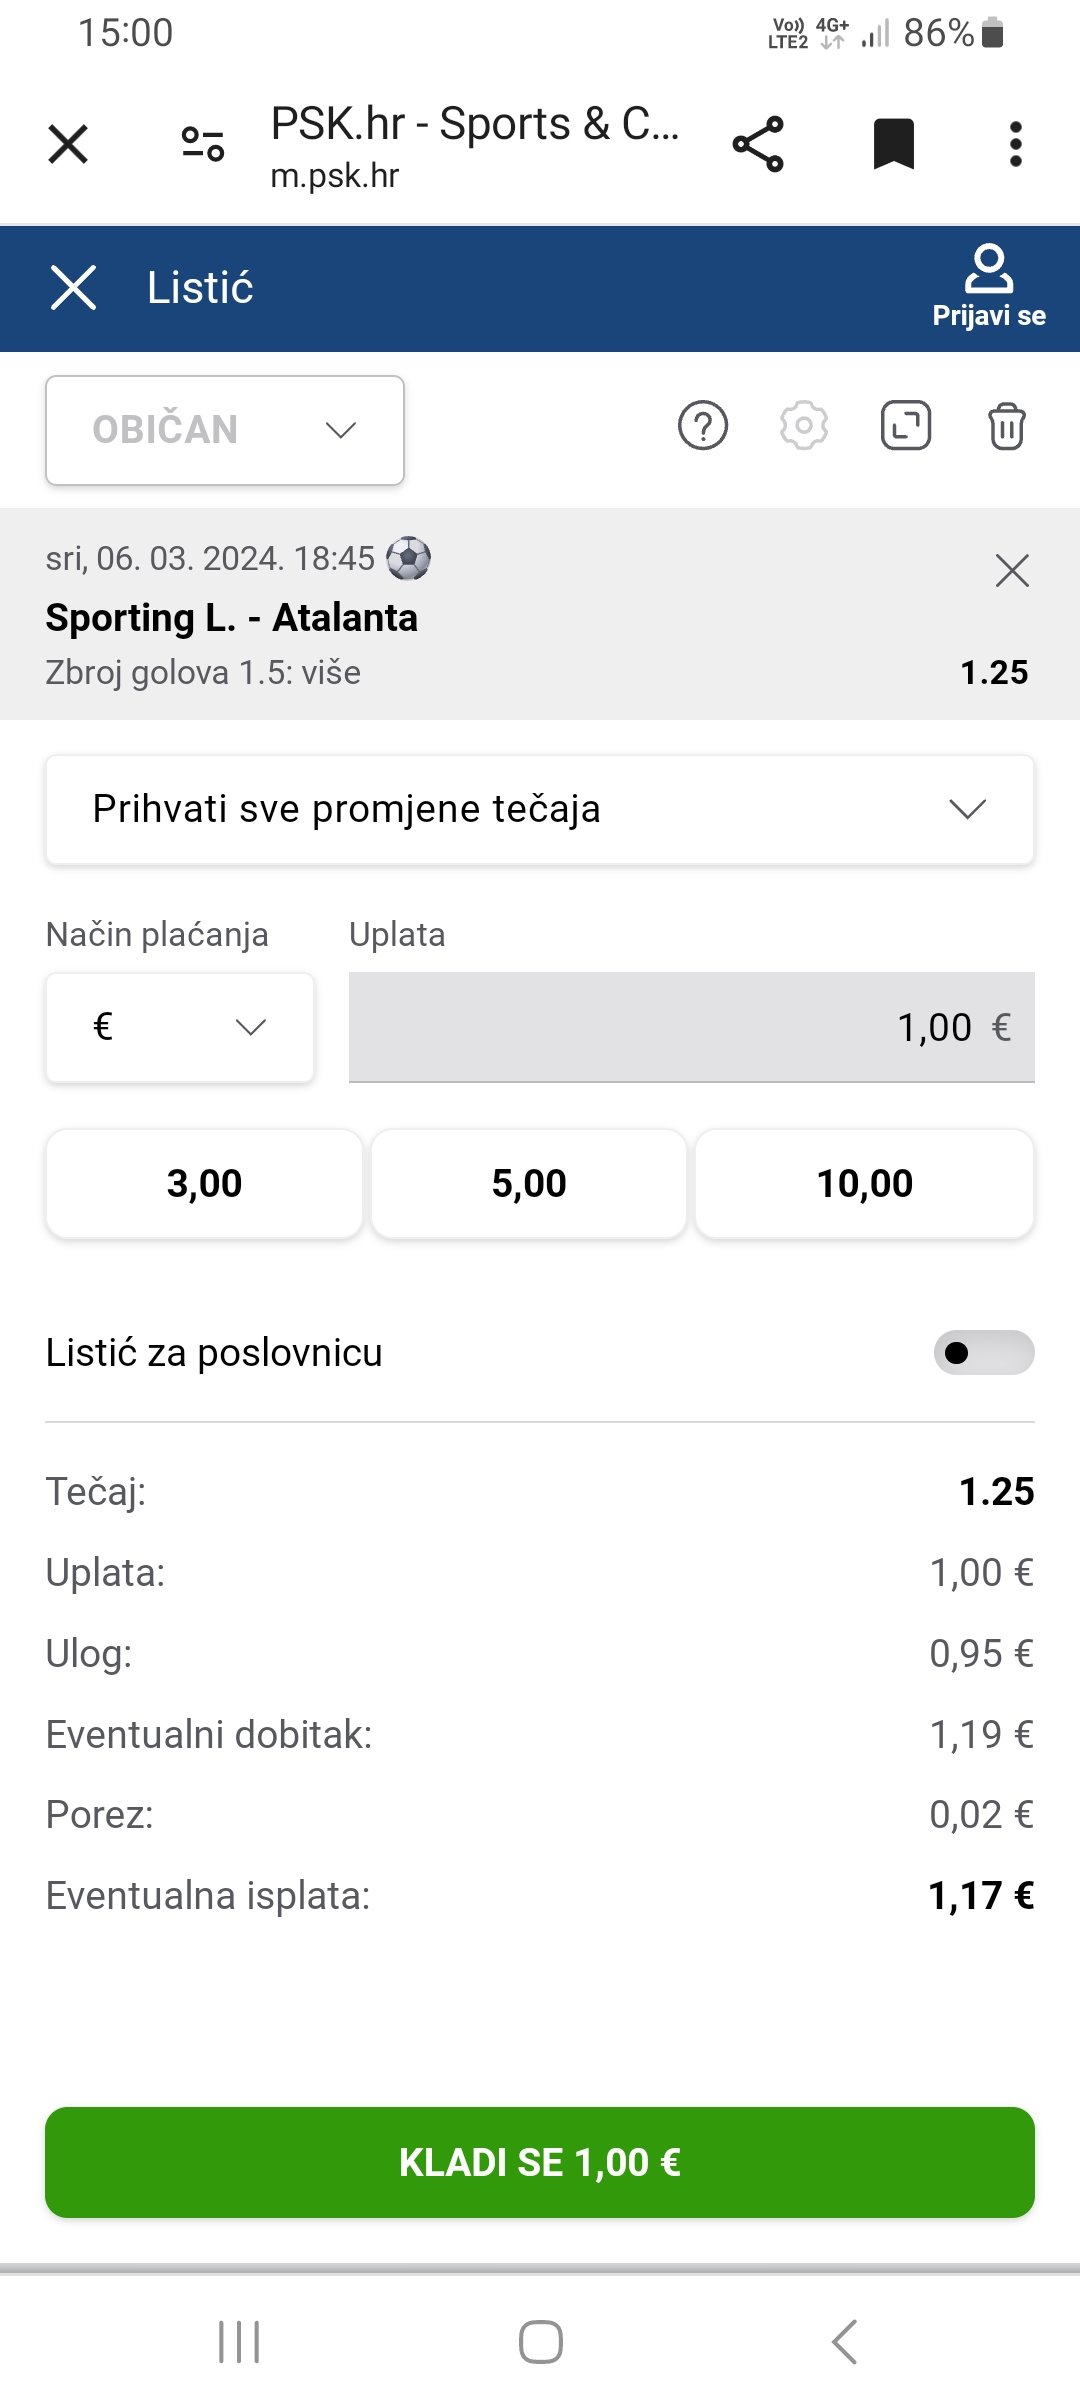Share the page via share icon
This screenshot has height=2408, width=1080.
click(758, 145)
